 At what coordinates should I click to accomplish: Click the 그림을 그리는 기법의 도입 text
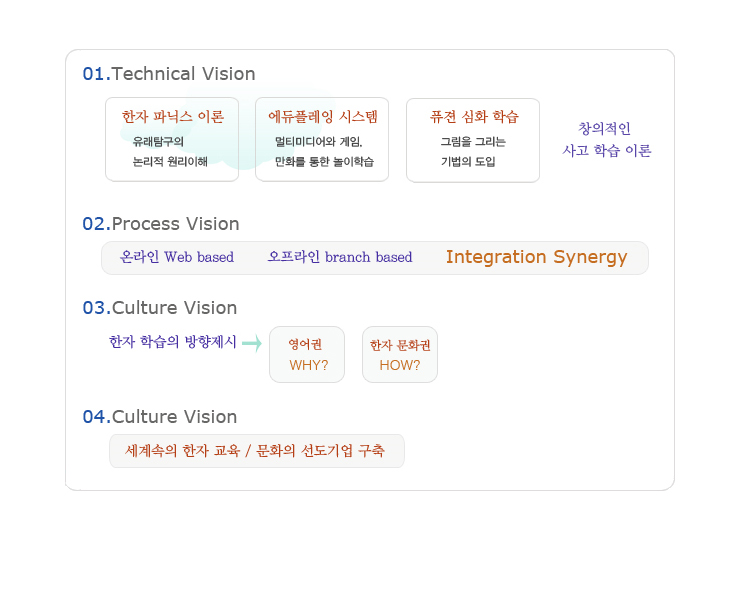[473, 152]
